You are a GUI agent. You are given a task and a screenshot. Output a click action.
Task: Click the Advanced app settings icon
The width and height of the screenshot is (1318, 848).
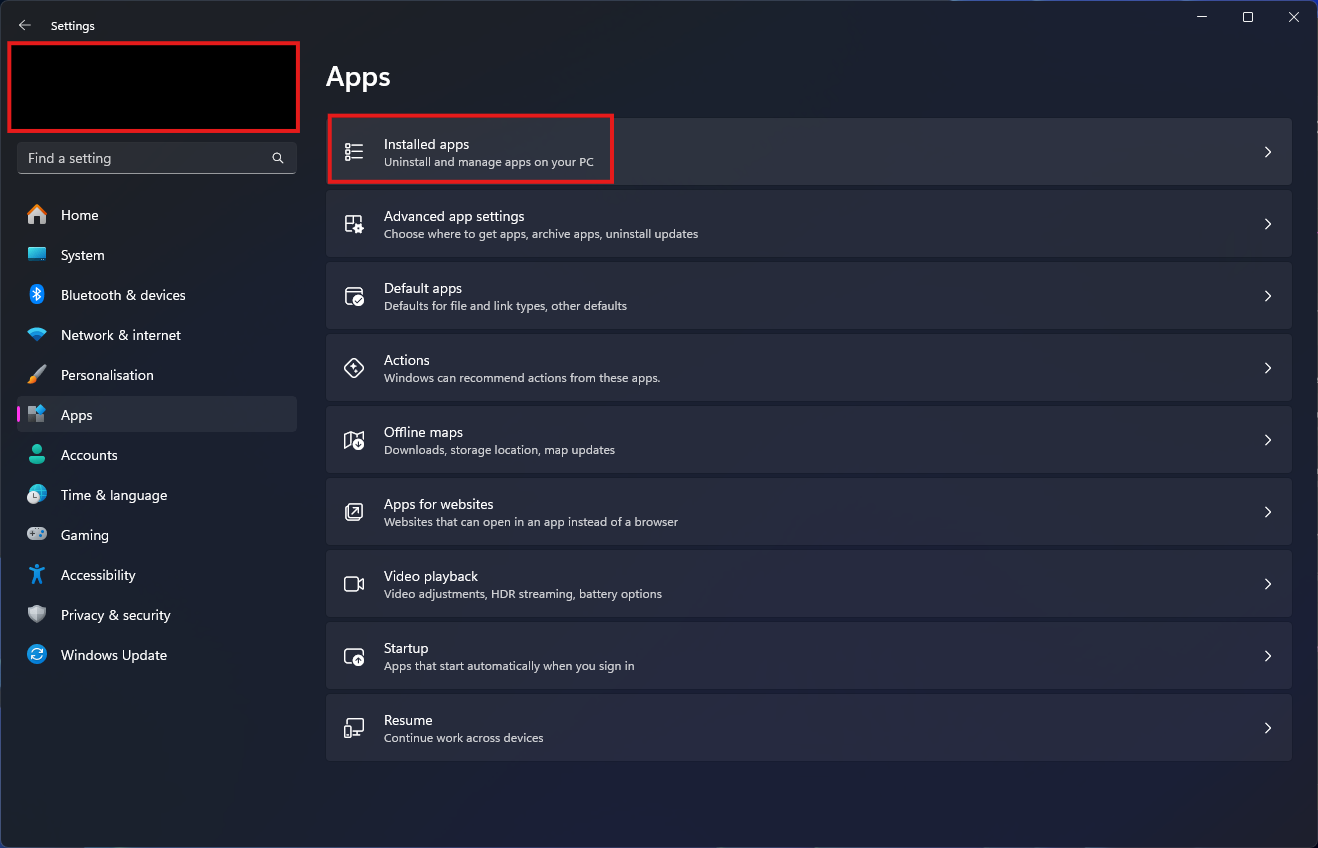[x=354, y=224]
